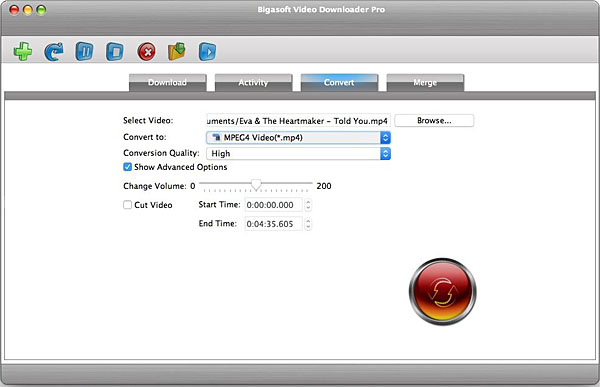Enable the Cut Video checkbox
600x387 pixels.
point(127,205)
